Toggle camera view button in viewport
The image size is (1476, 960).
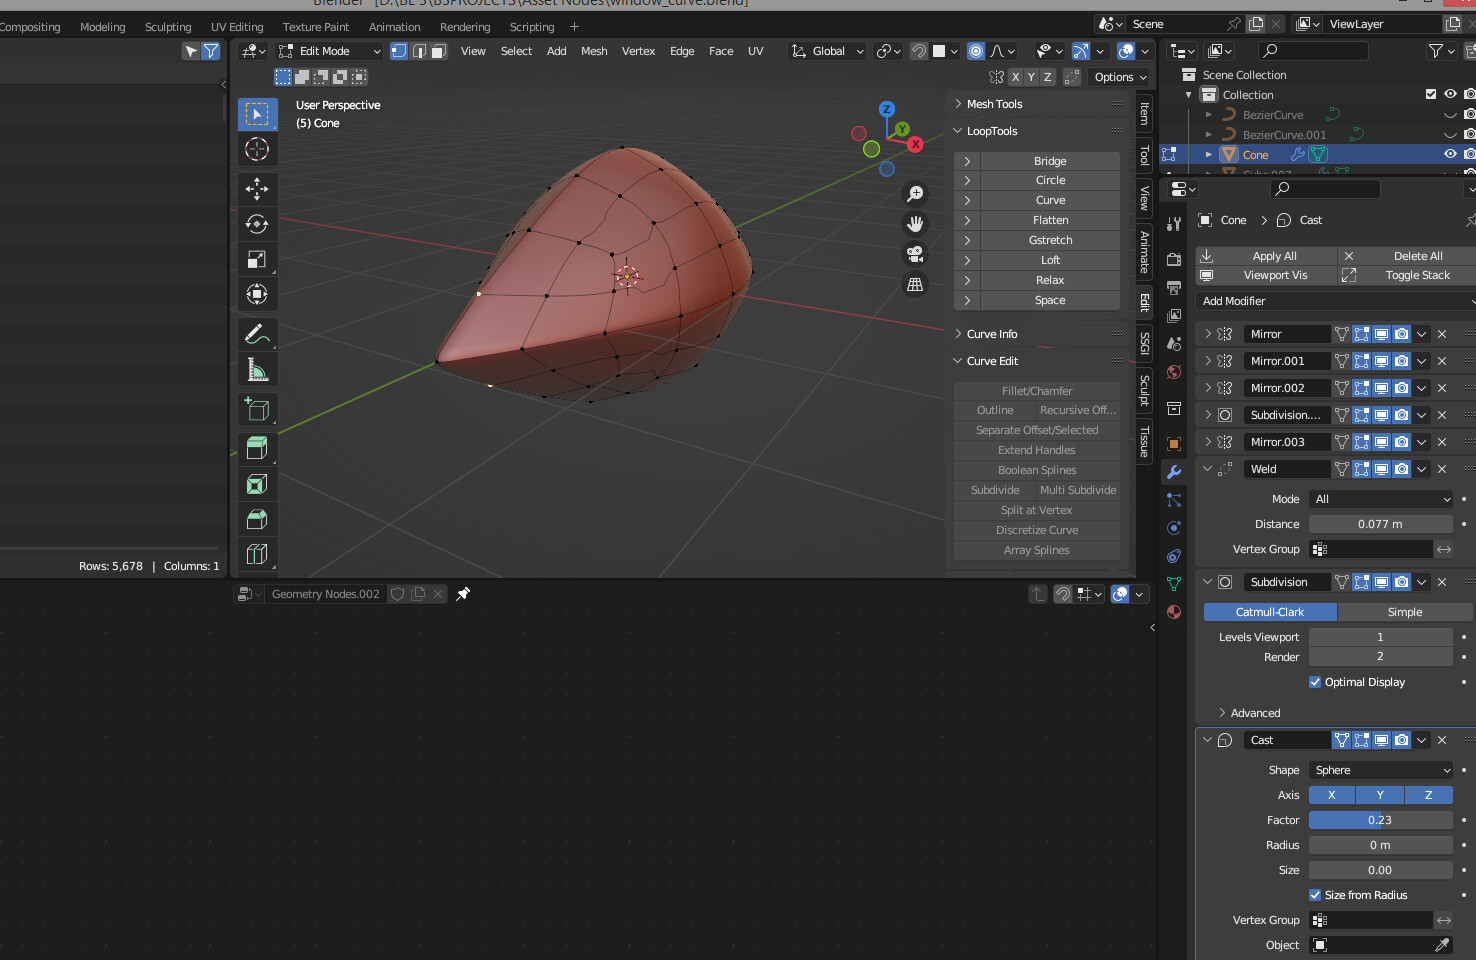[x=915, y=254]
